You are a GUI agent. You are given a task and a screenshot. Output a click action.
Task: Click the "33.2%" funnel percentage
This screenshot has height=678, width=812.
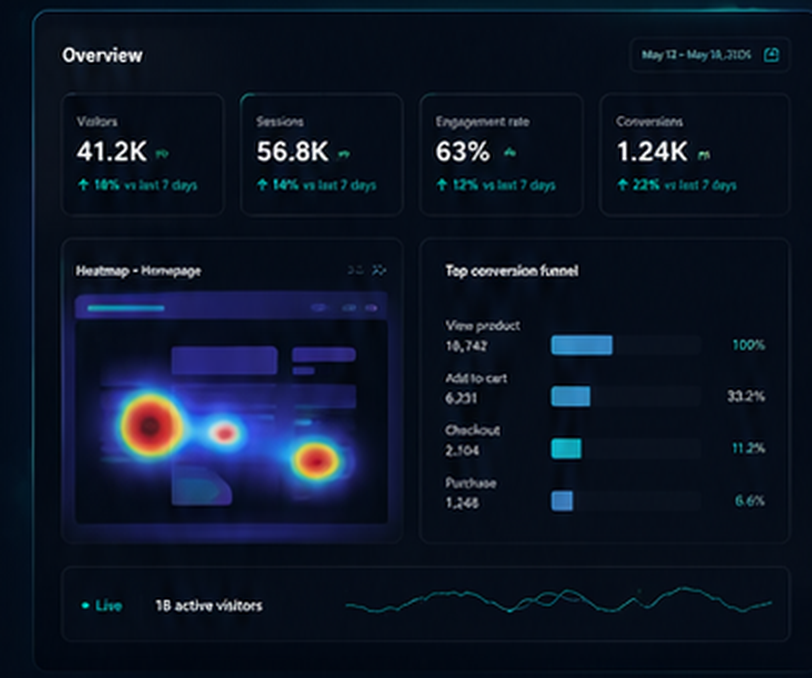[x=746, y=397]
